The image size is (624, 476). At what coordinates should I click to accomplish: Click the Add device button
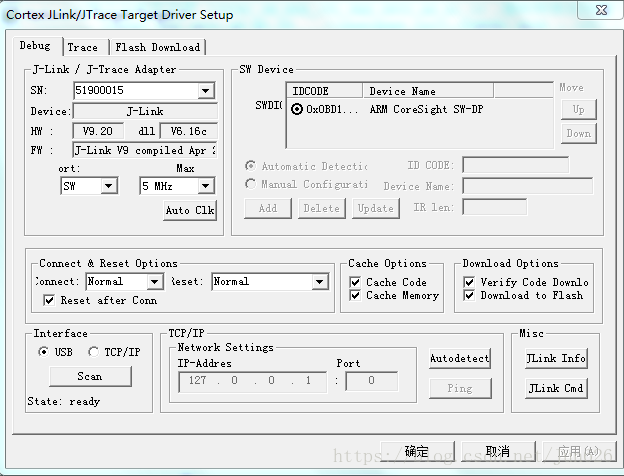[x=268, y=208]
